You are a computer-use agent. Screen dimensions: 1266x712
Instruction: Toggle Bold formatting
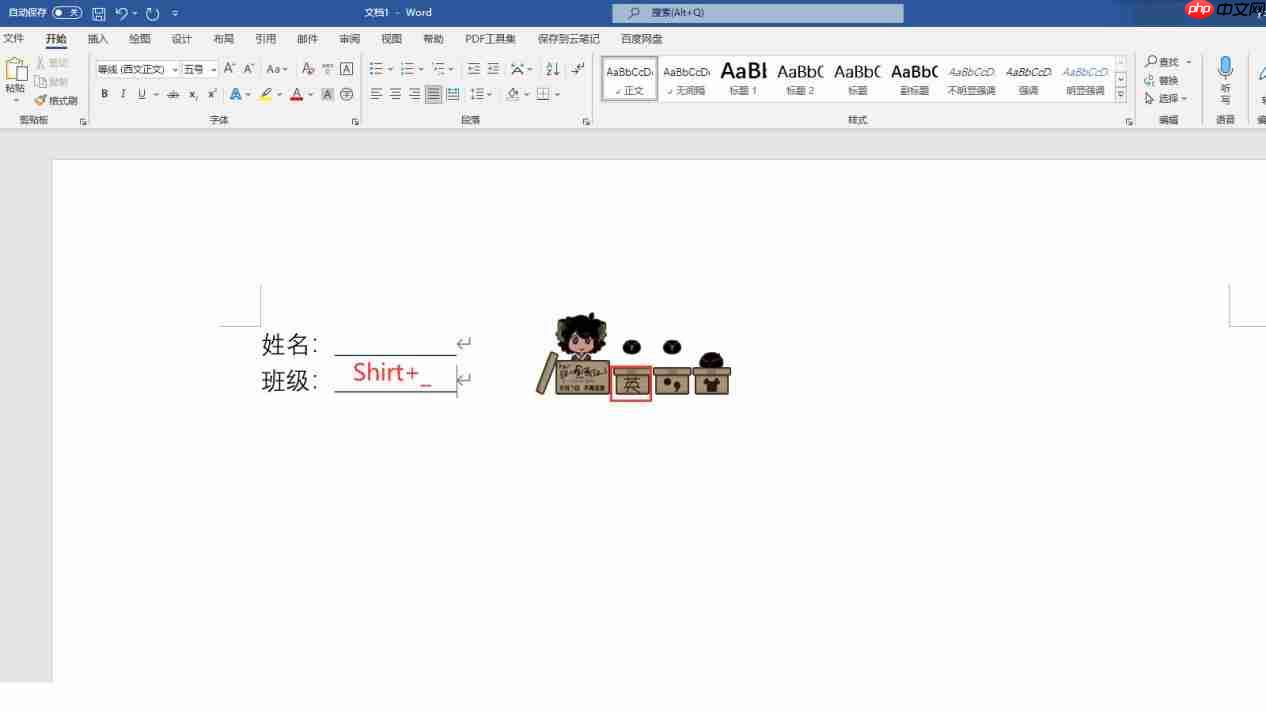point(104,94)
